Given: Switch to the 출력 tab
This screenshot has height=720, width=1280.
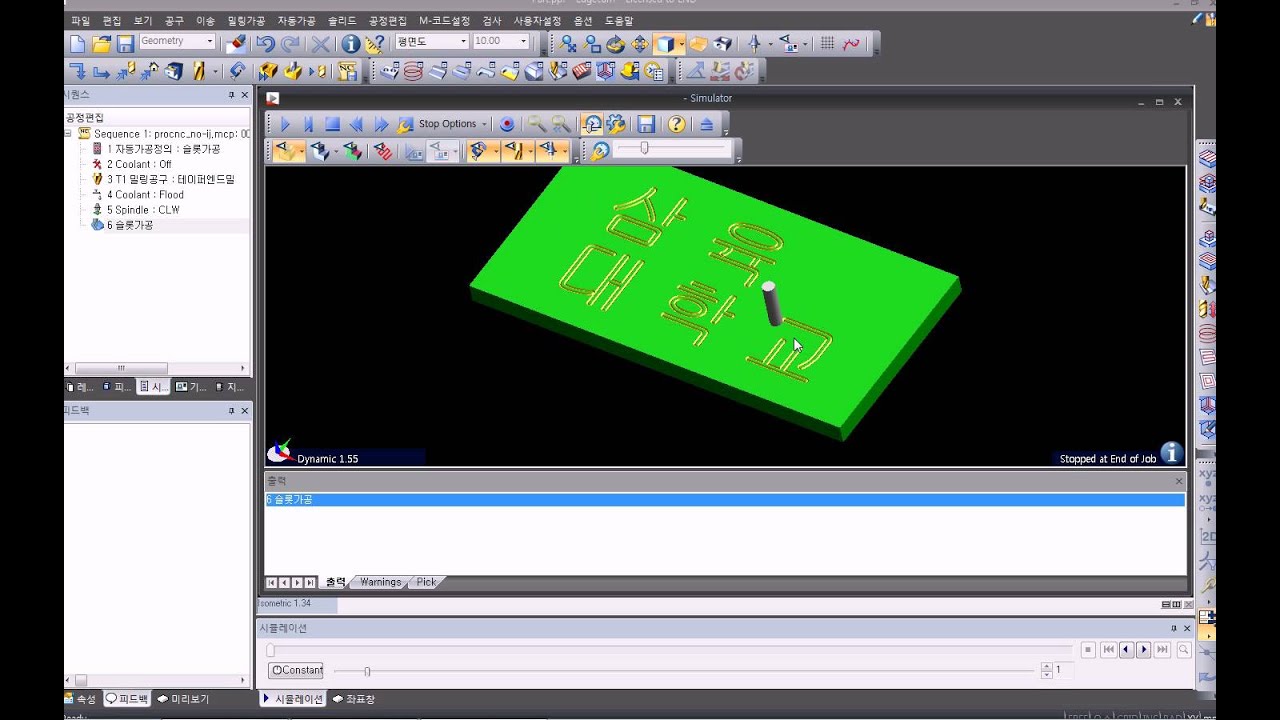Looking at the screenshot, I should tap(335, 582).
